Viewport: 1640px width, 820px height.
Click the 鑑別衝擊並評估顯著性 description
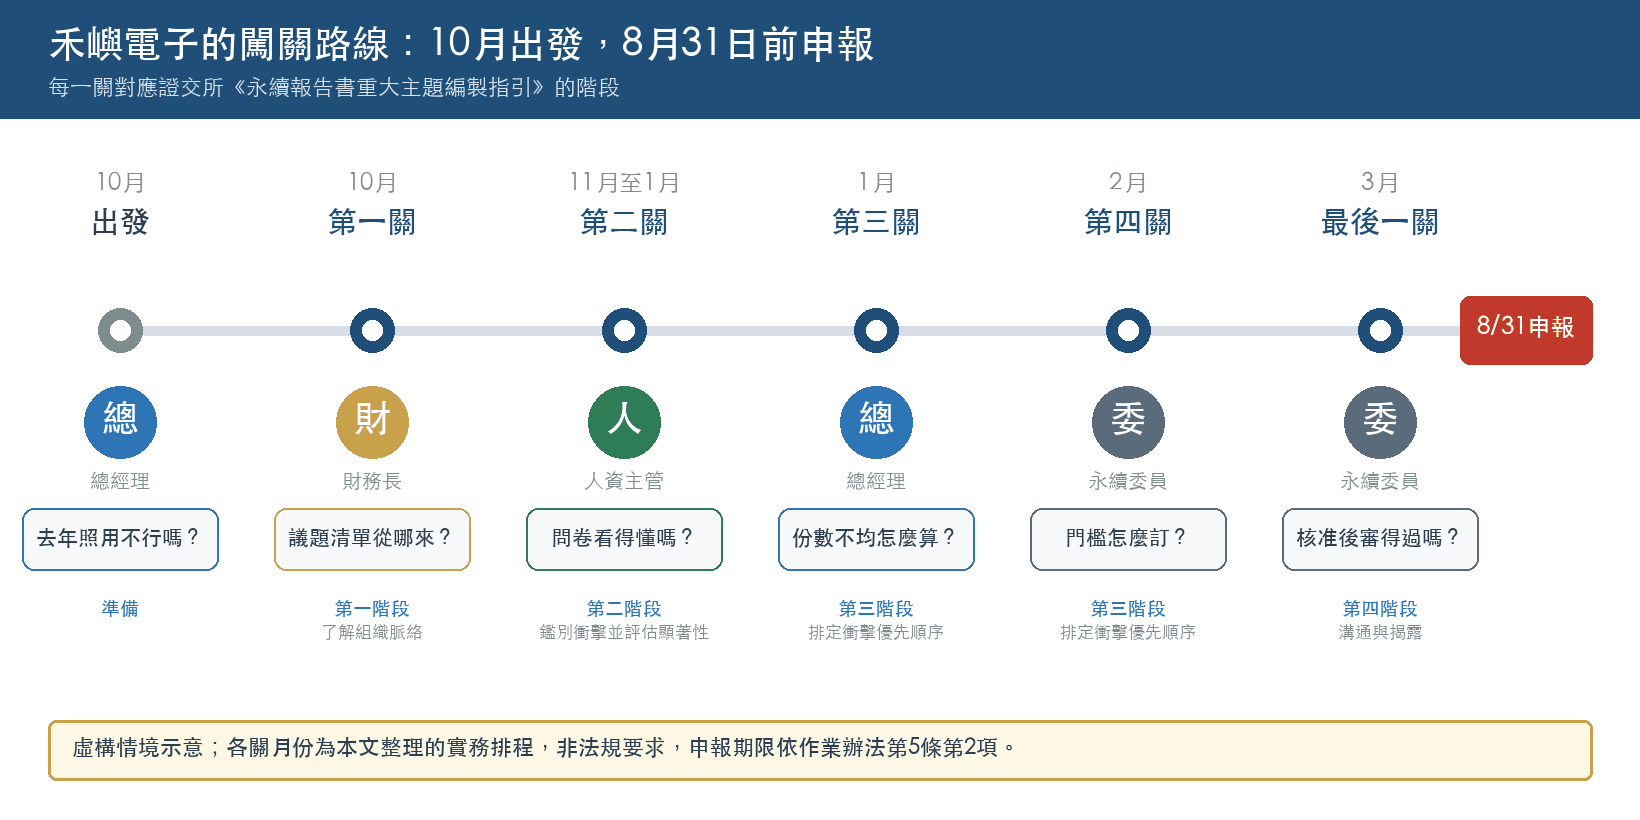tap(624, 632)
